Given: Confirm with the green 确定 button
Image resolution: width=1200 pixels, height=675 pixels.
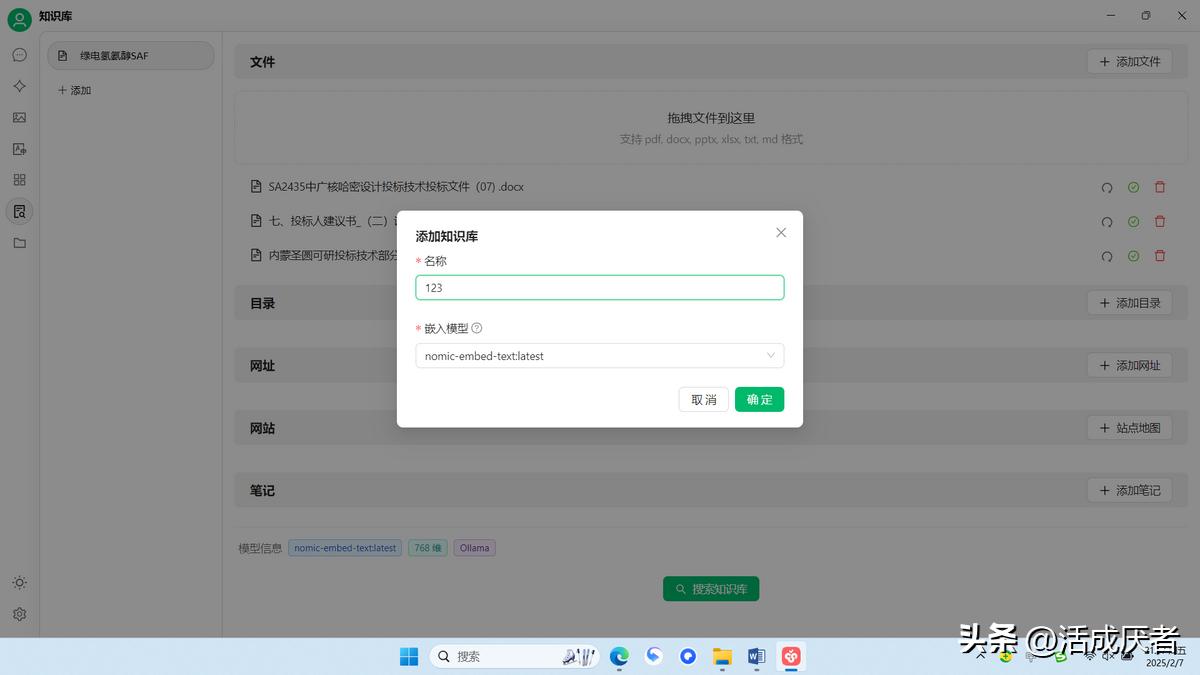Looking at the screenshot, I should (760, 399).
